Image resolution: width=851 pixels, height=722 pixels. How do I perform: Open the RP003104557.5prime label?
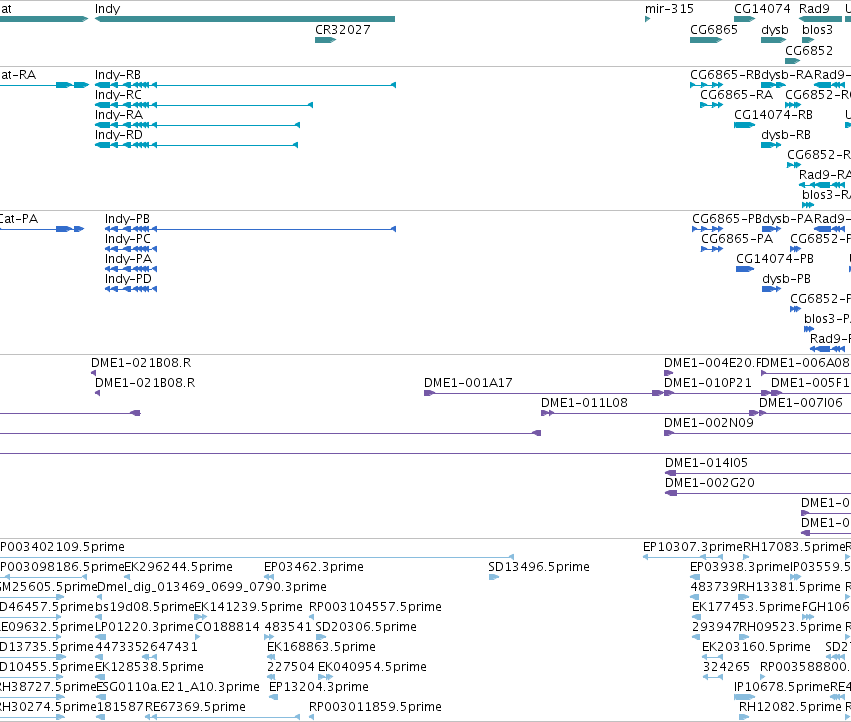point(375,607)
